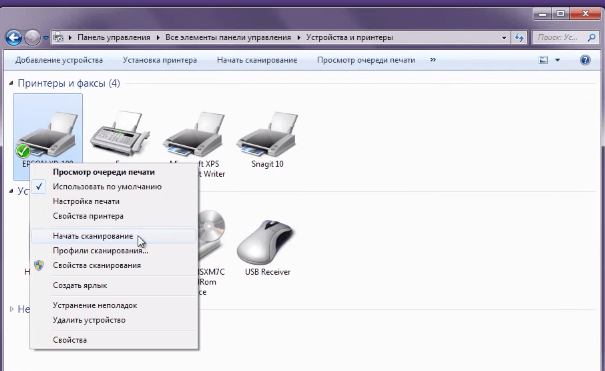Select the Snagit 10 printer icon

click(x=267, y=134)
